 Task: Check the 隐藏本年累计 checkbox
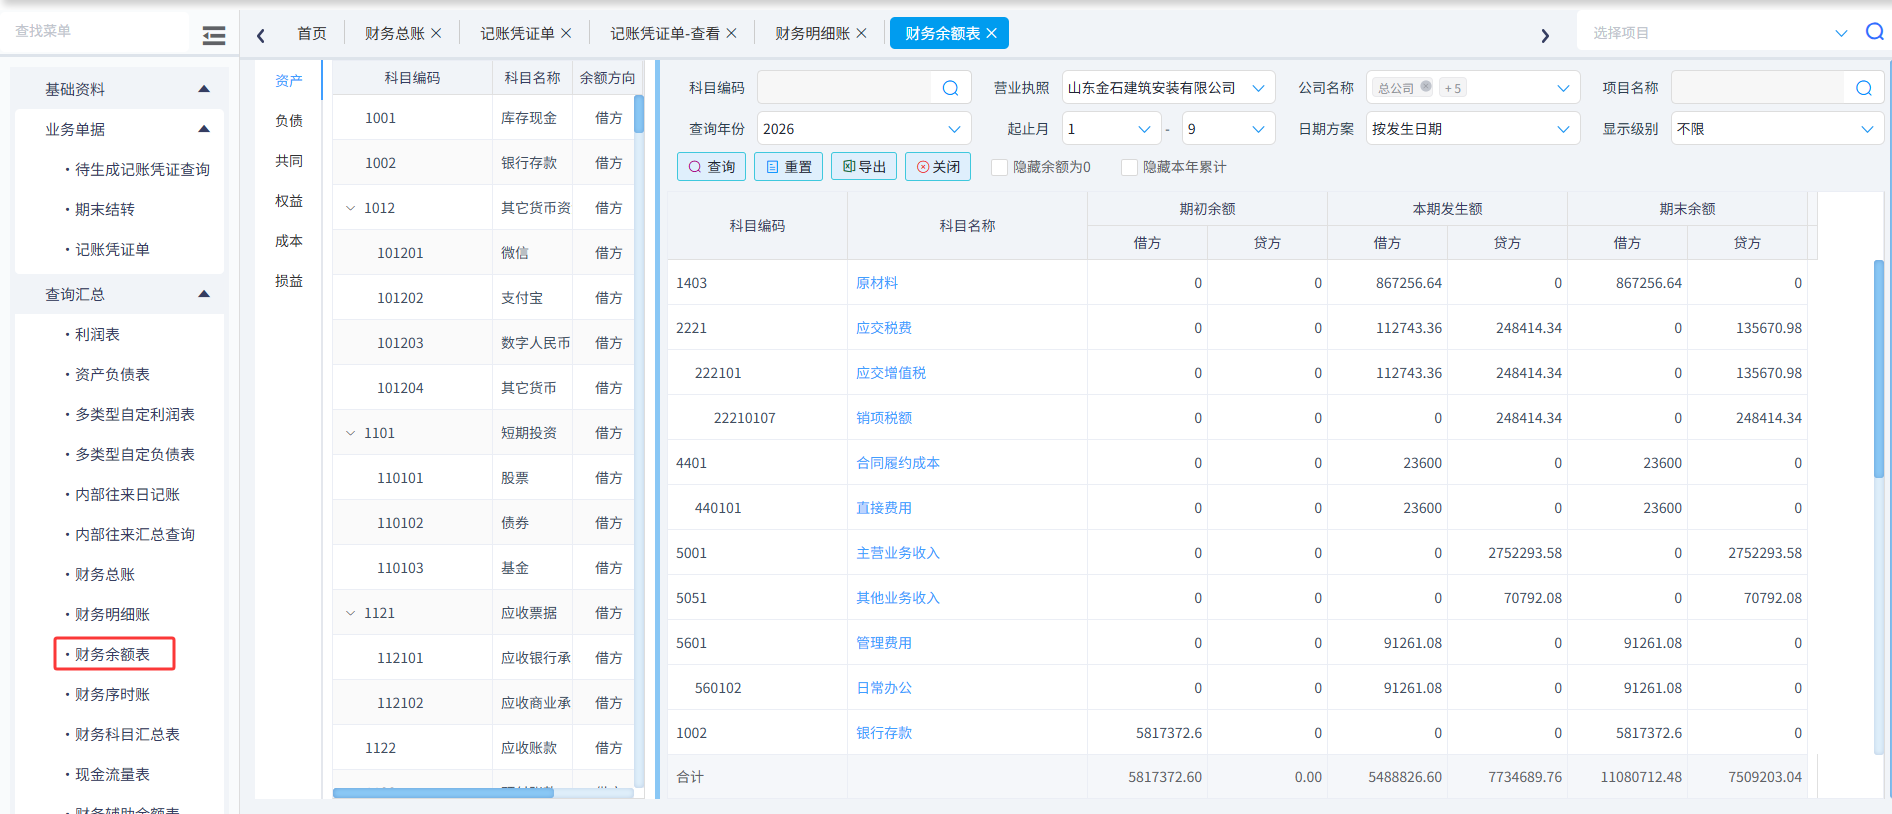pyautogui.click(x=1129, y=167)
